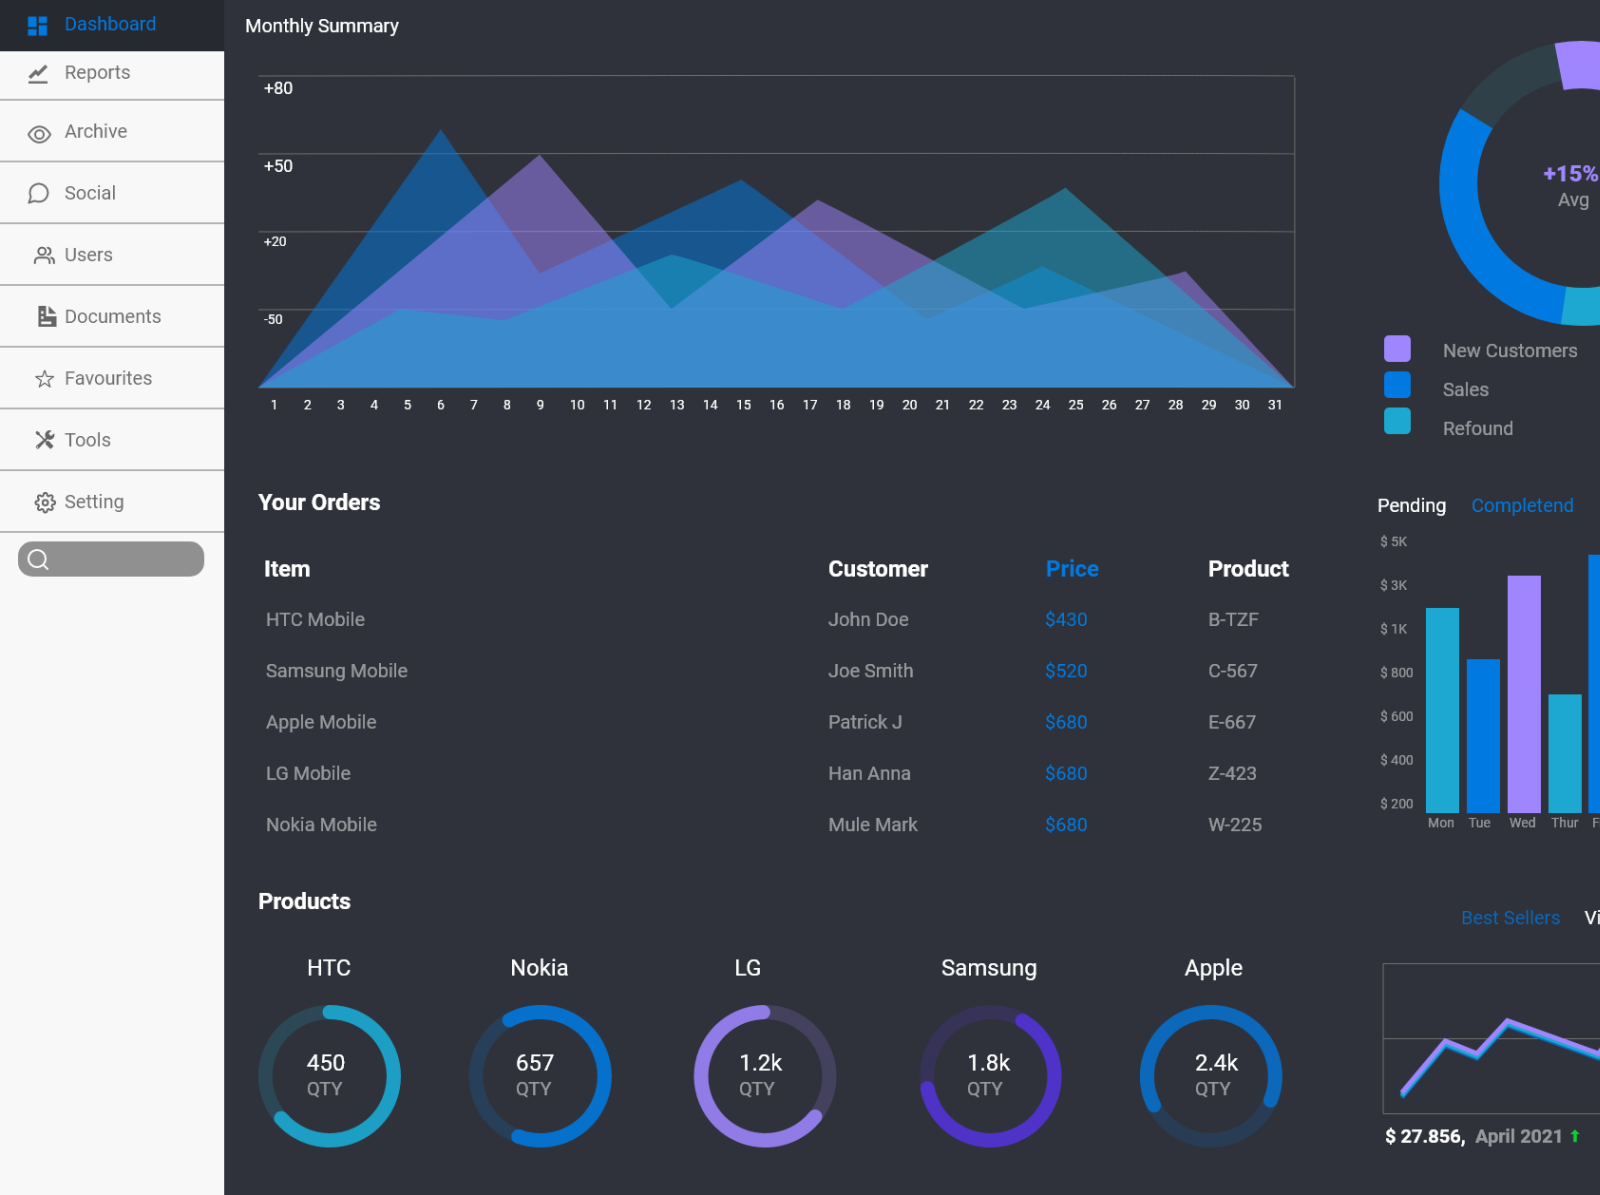Select the LG Mobile order item
The width and height of the screenshot is (1600, 1195).
tap(308, 773)
